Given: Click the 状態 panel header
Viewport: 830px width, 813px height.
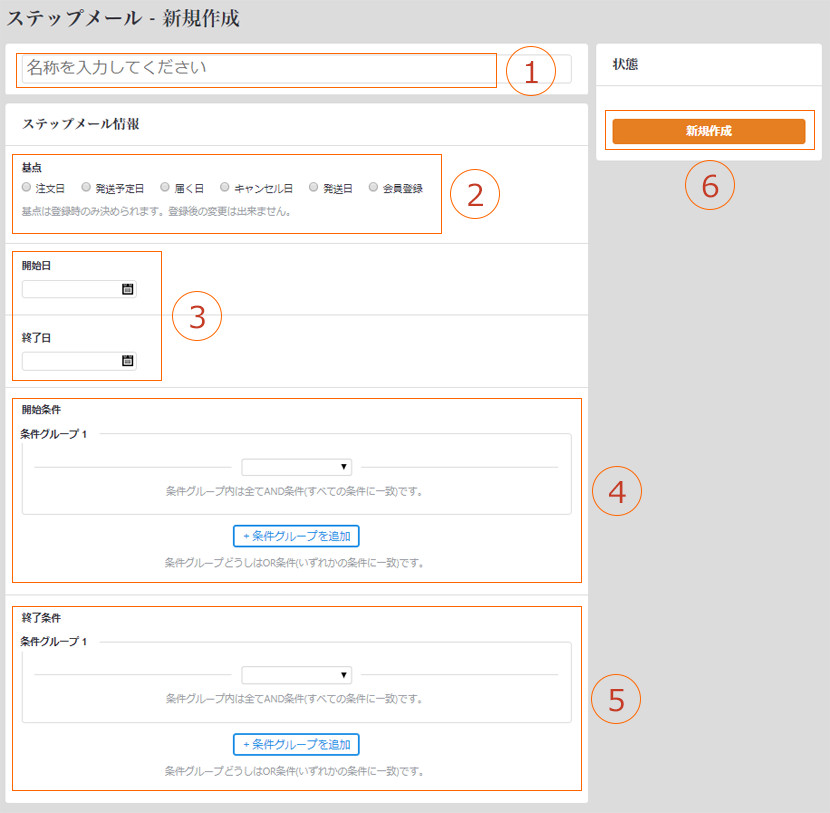Looking at the screenshot, I should point(625,65).
